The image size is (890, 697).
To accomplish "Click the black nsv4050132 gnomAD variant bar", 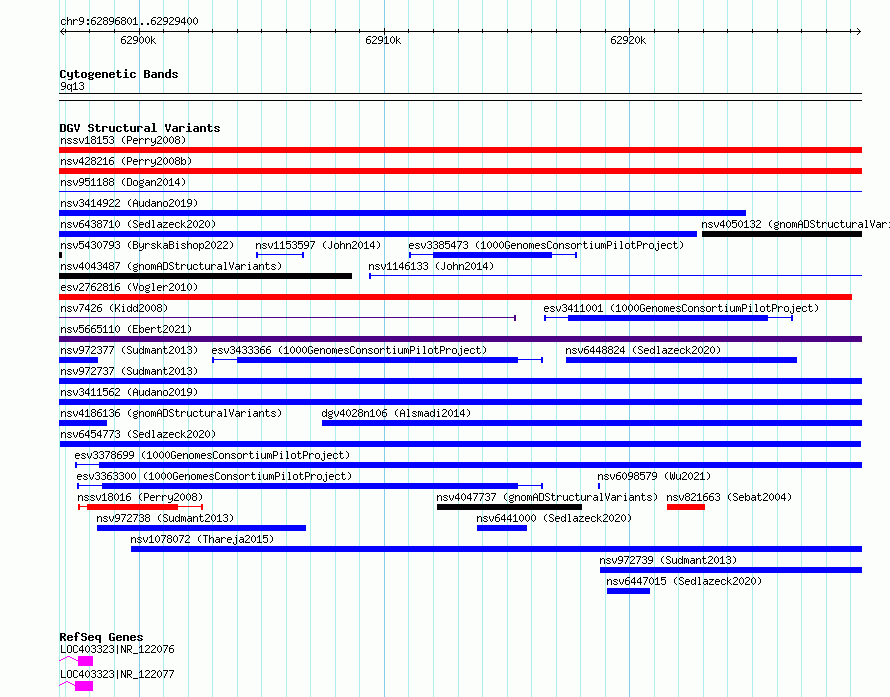I will pos(782,234).
